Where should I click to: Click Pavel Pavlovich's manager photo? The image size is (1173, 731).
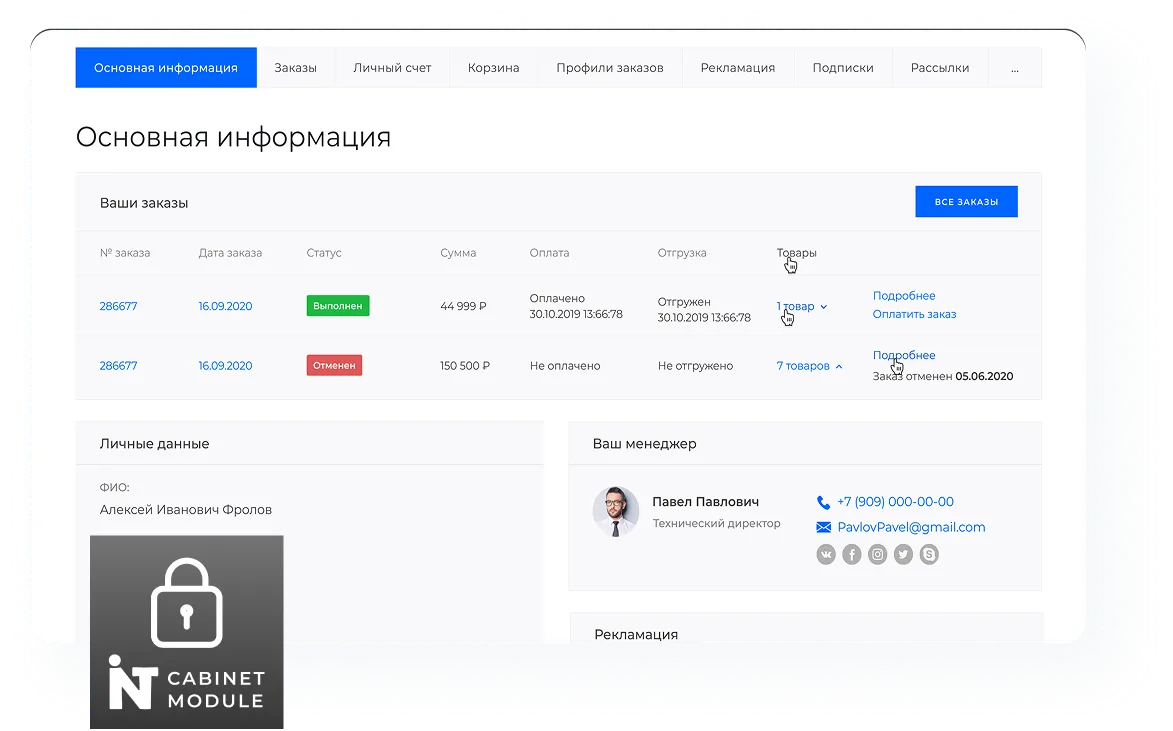[616, 511]
